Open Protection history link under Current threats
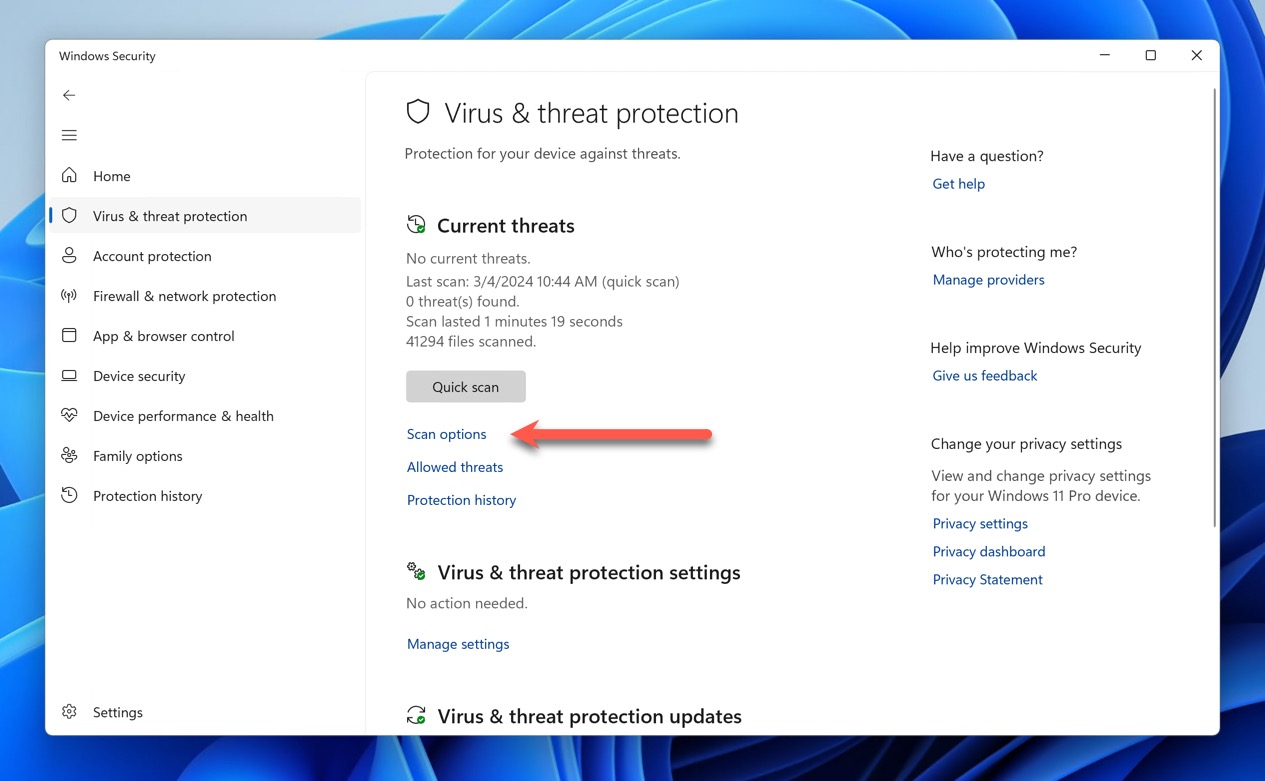Image resolution: width=1265 pixels, height=781 pixels. [462, 500]
